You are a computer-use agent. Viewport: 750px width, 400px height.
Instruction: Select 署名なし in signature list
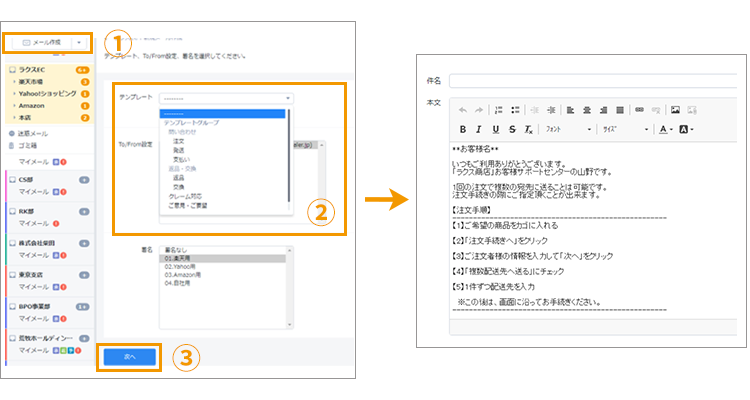pyautogui.click(x=176, y=250)
